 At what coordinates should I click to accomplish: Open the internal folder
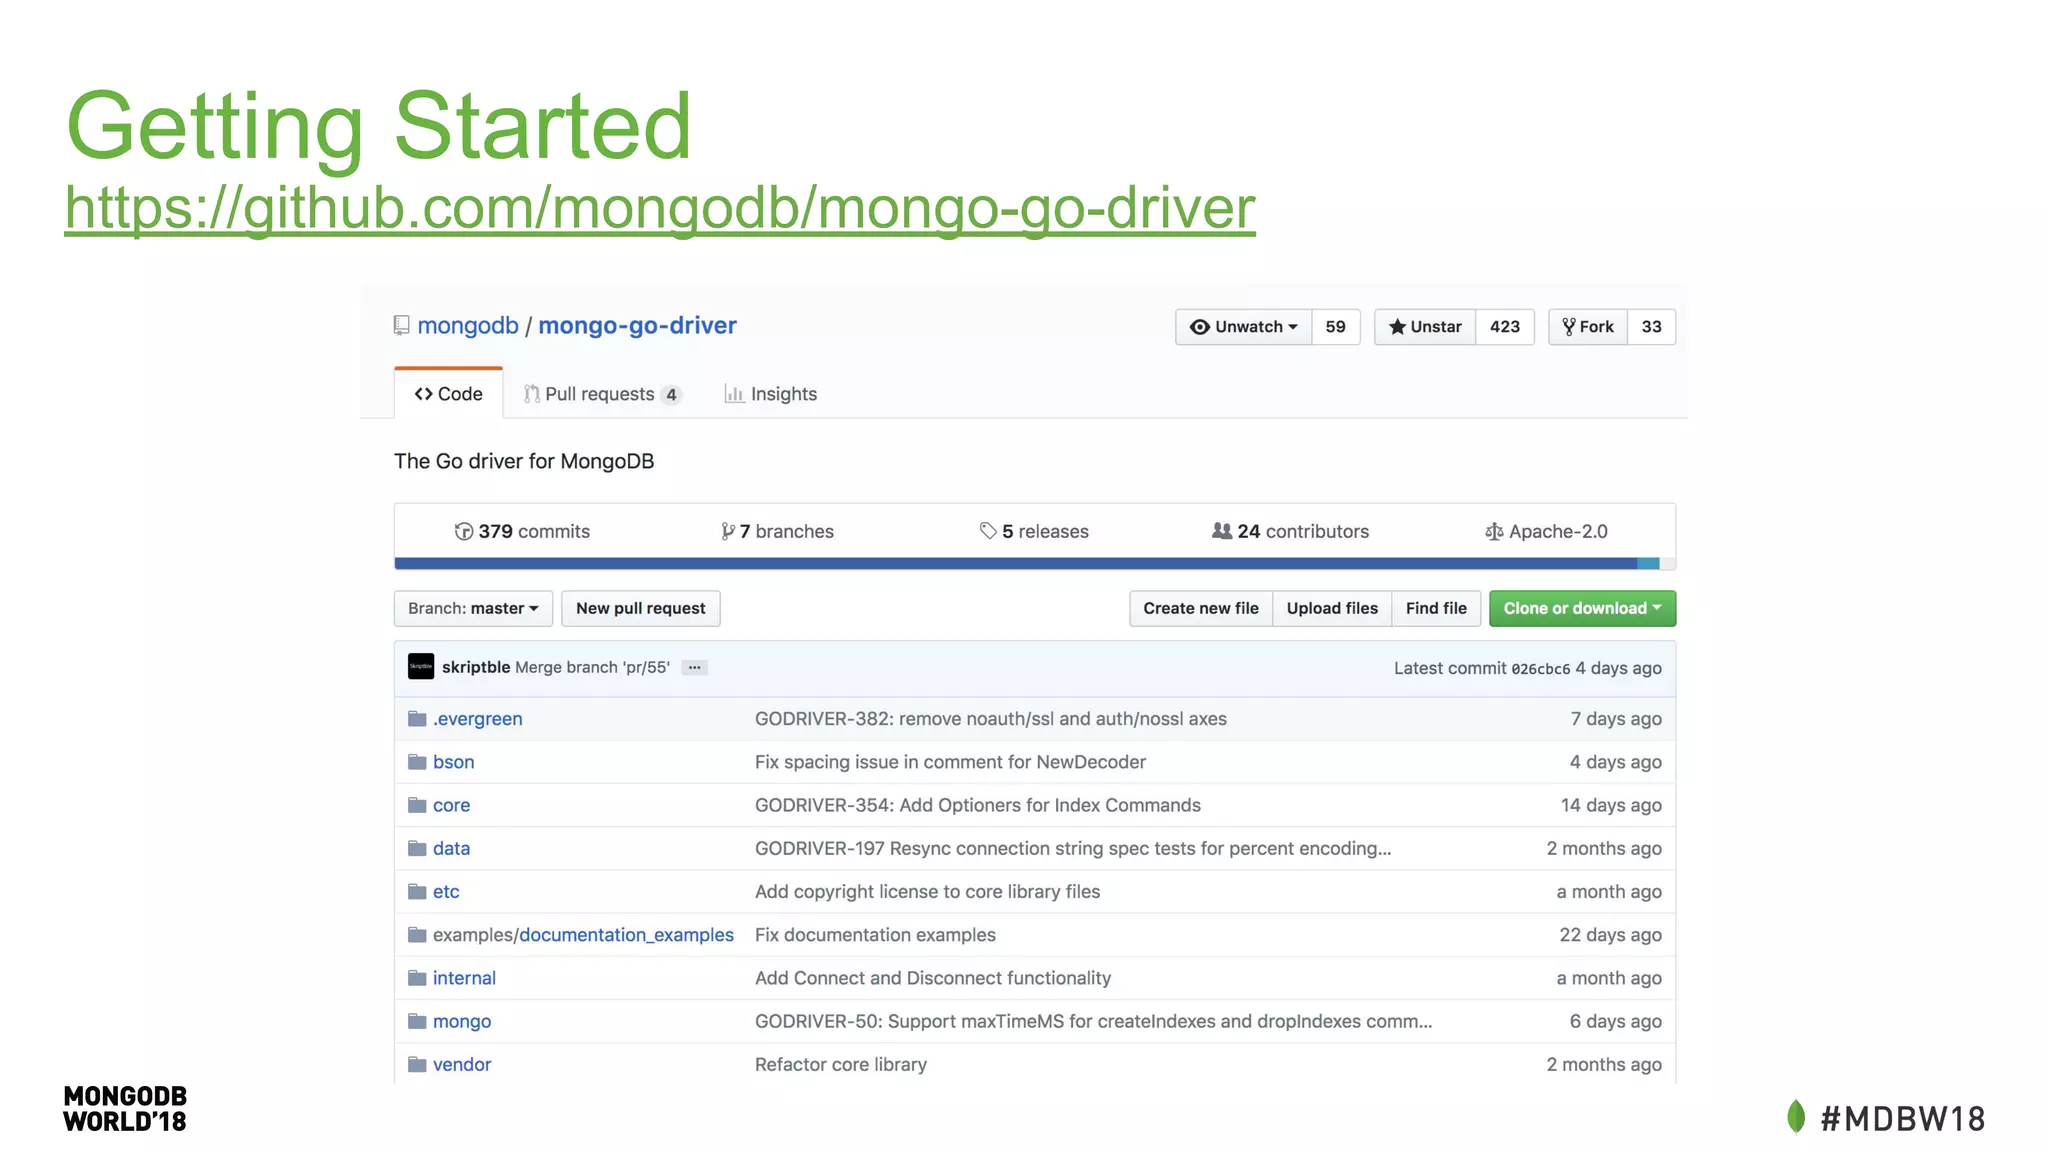(x=464, y=978)
